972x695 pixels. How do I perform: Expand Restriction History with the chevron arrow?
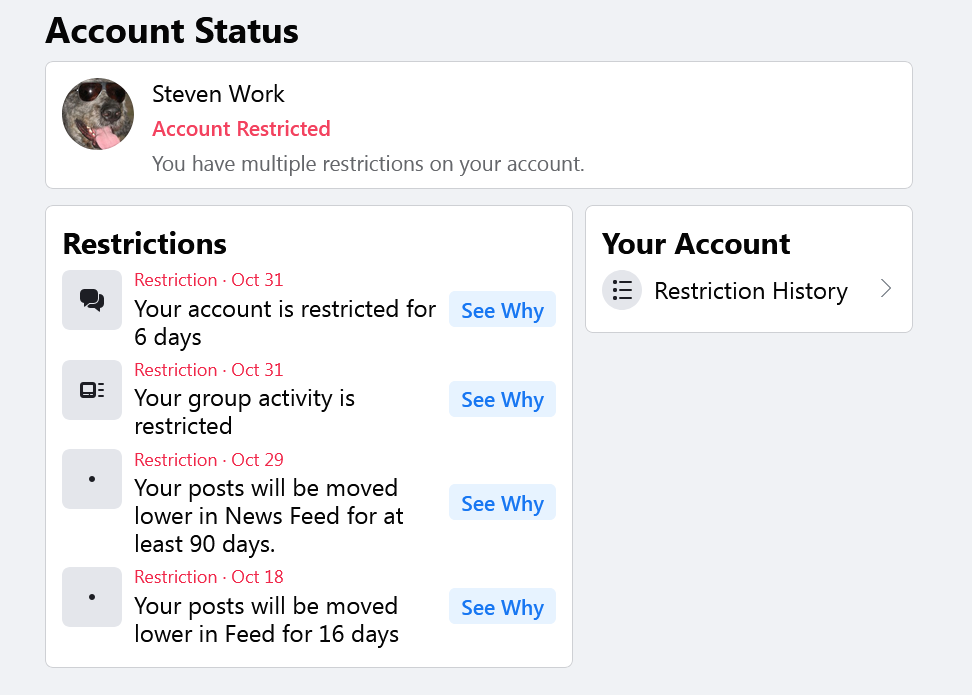point(886,290)
